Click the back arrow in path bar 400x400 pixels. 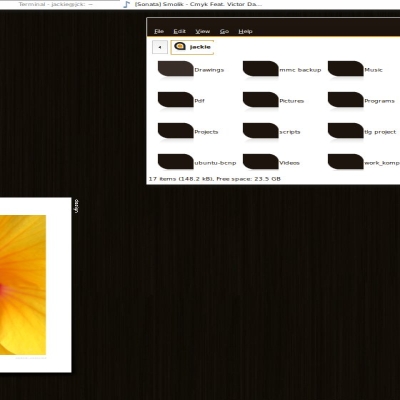[x=160, y=47]
